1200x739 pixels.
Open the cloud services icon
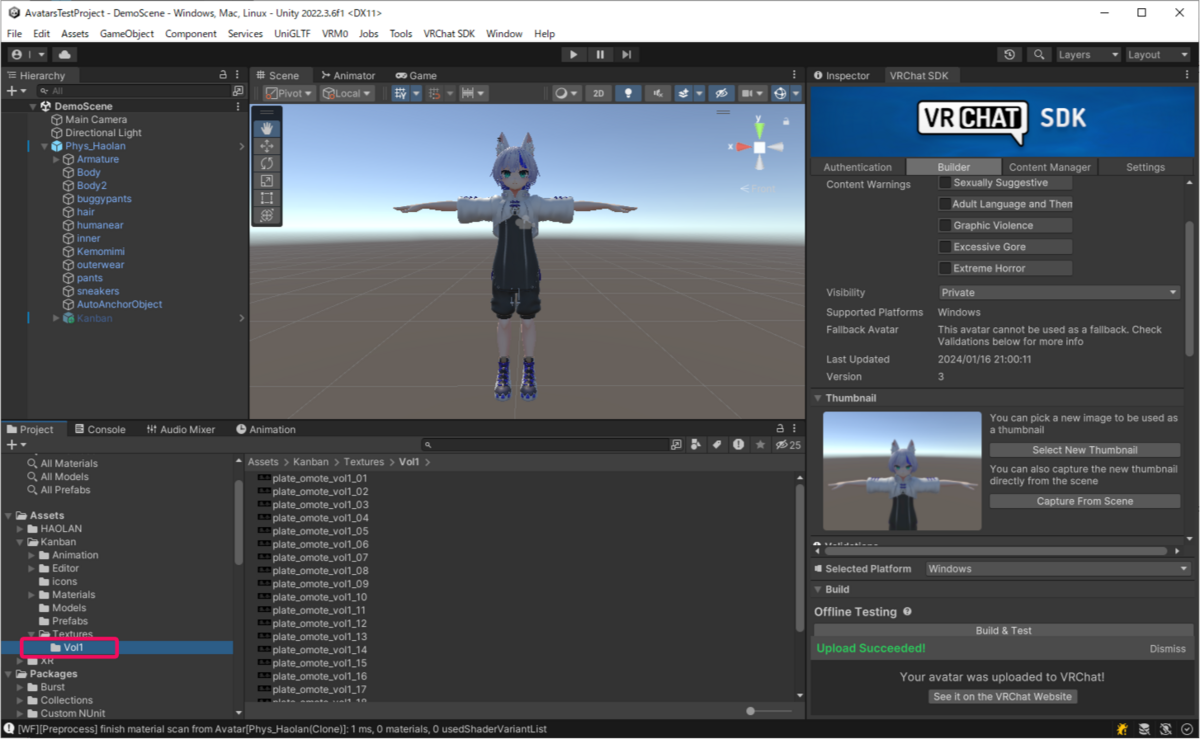(65, 55)
